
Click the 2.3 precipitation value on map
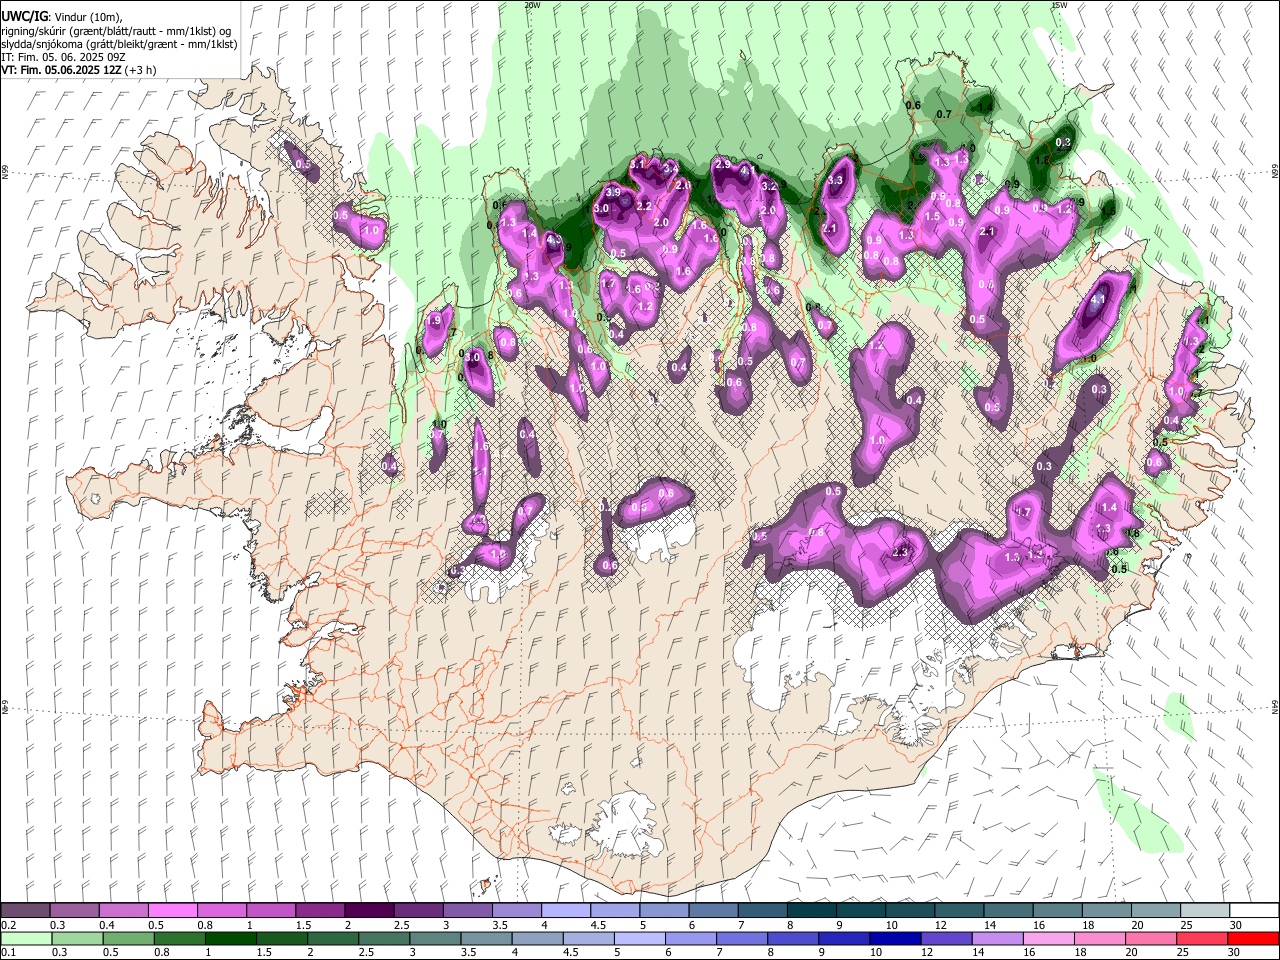pos(900,552)
